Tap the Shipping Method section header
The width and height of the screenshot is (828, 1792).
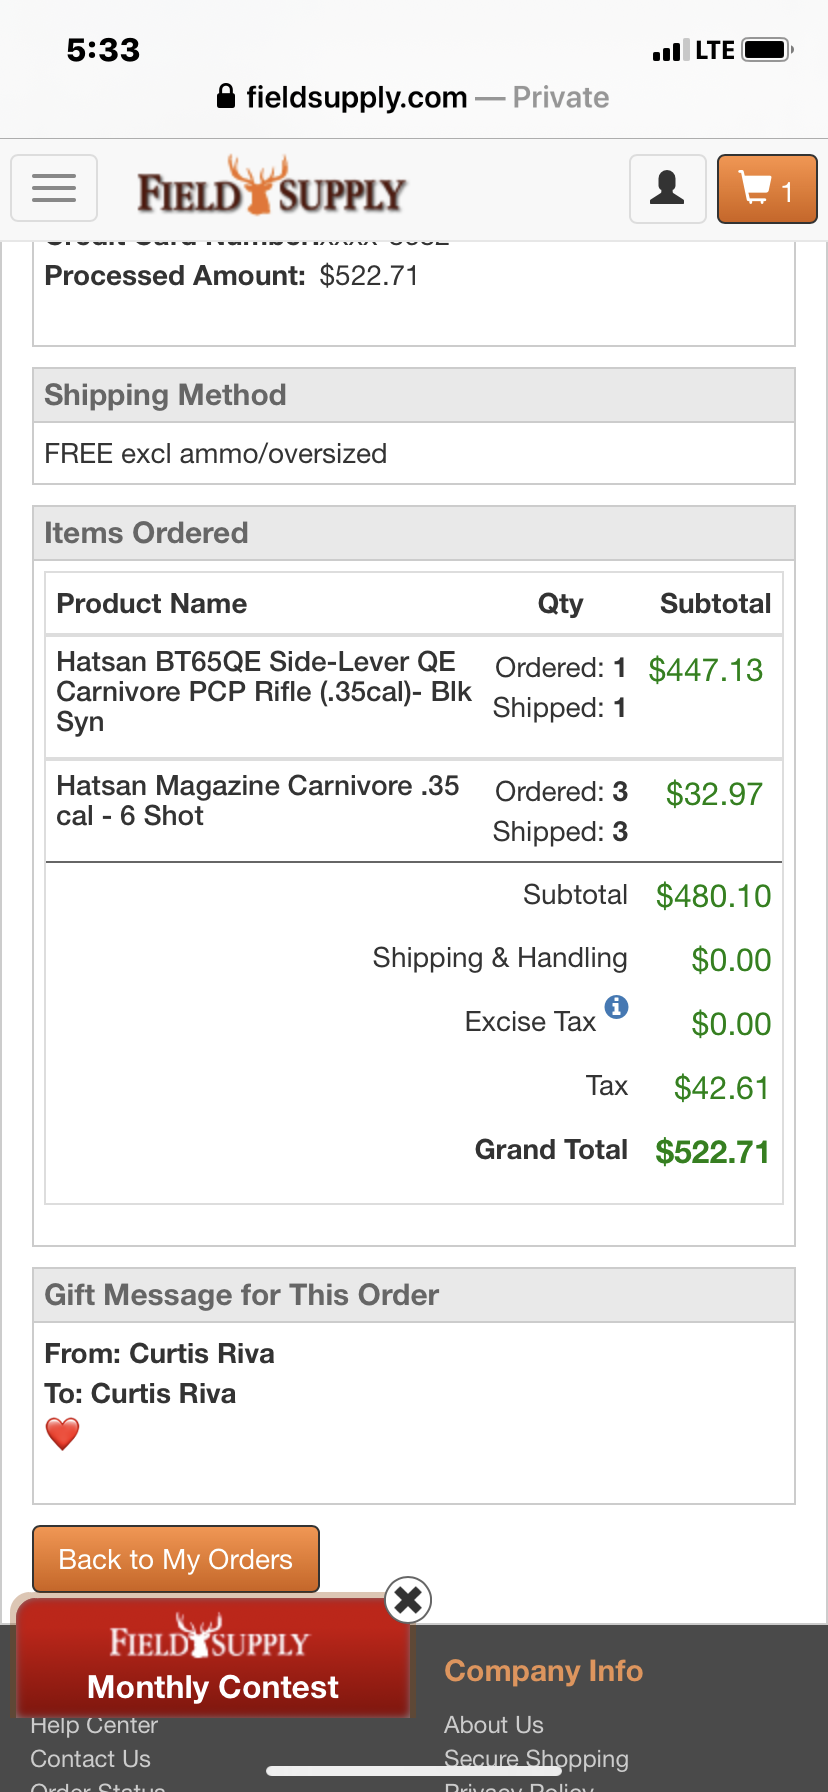click(x=414, y=395)
